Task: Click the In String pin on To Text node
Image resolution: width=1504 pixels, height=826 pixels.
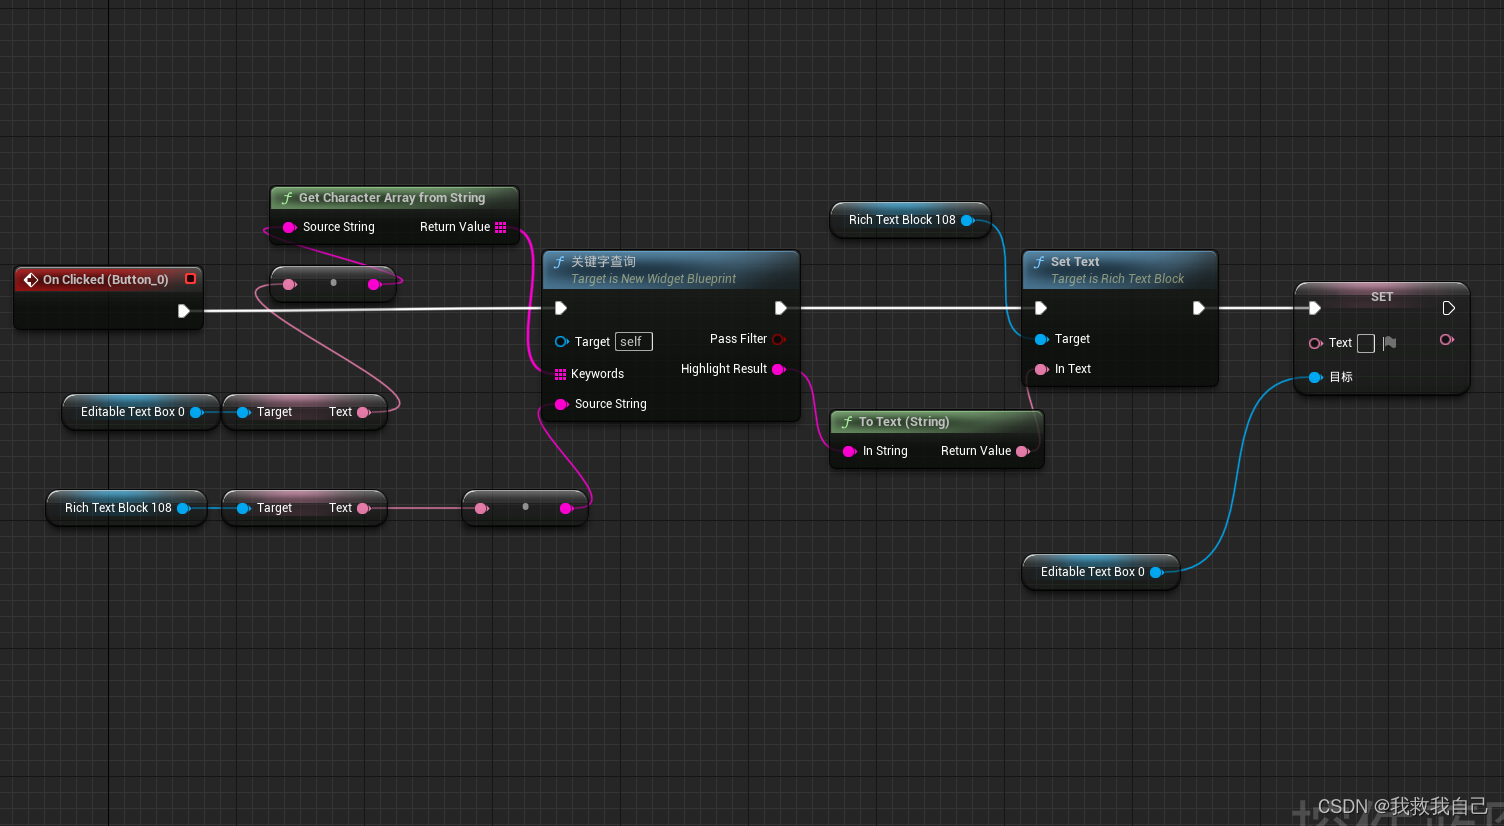Action: (850, 451)
